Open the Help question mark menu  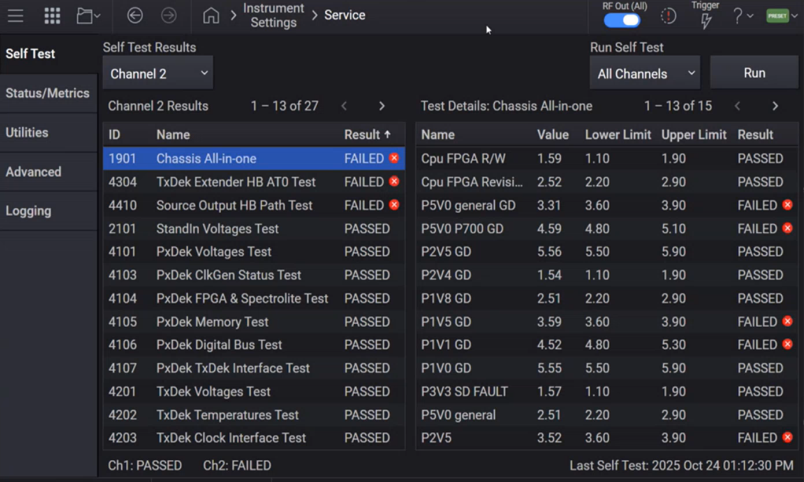[x=742, y=16]
